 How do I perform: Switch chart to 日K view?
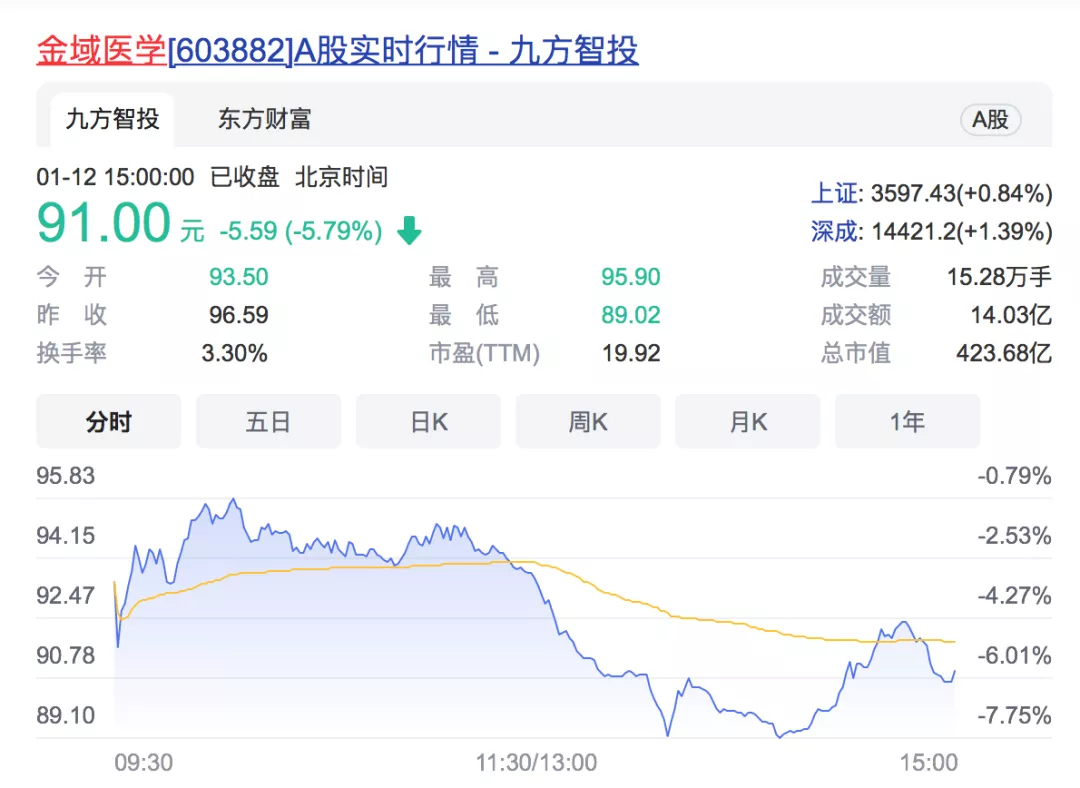tap(428, 422)
